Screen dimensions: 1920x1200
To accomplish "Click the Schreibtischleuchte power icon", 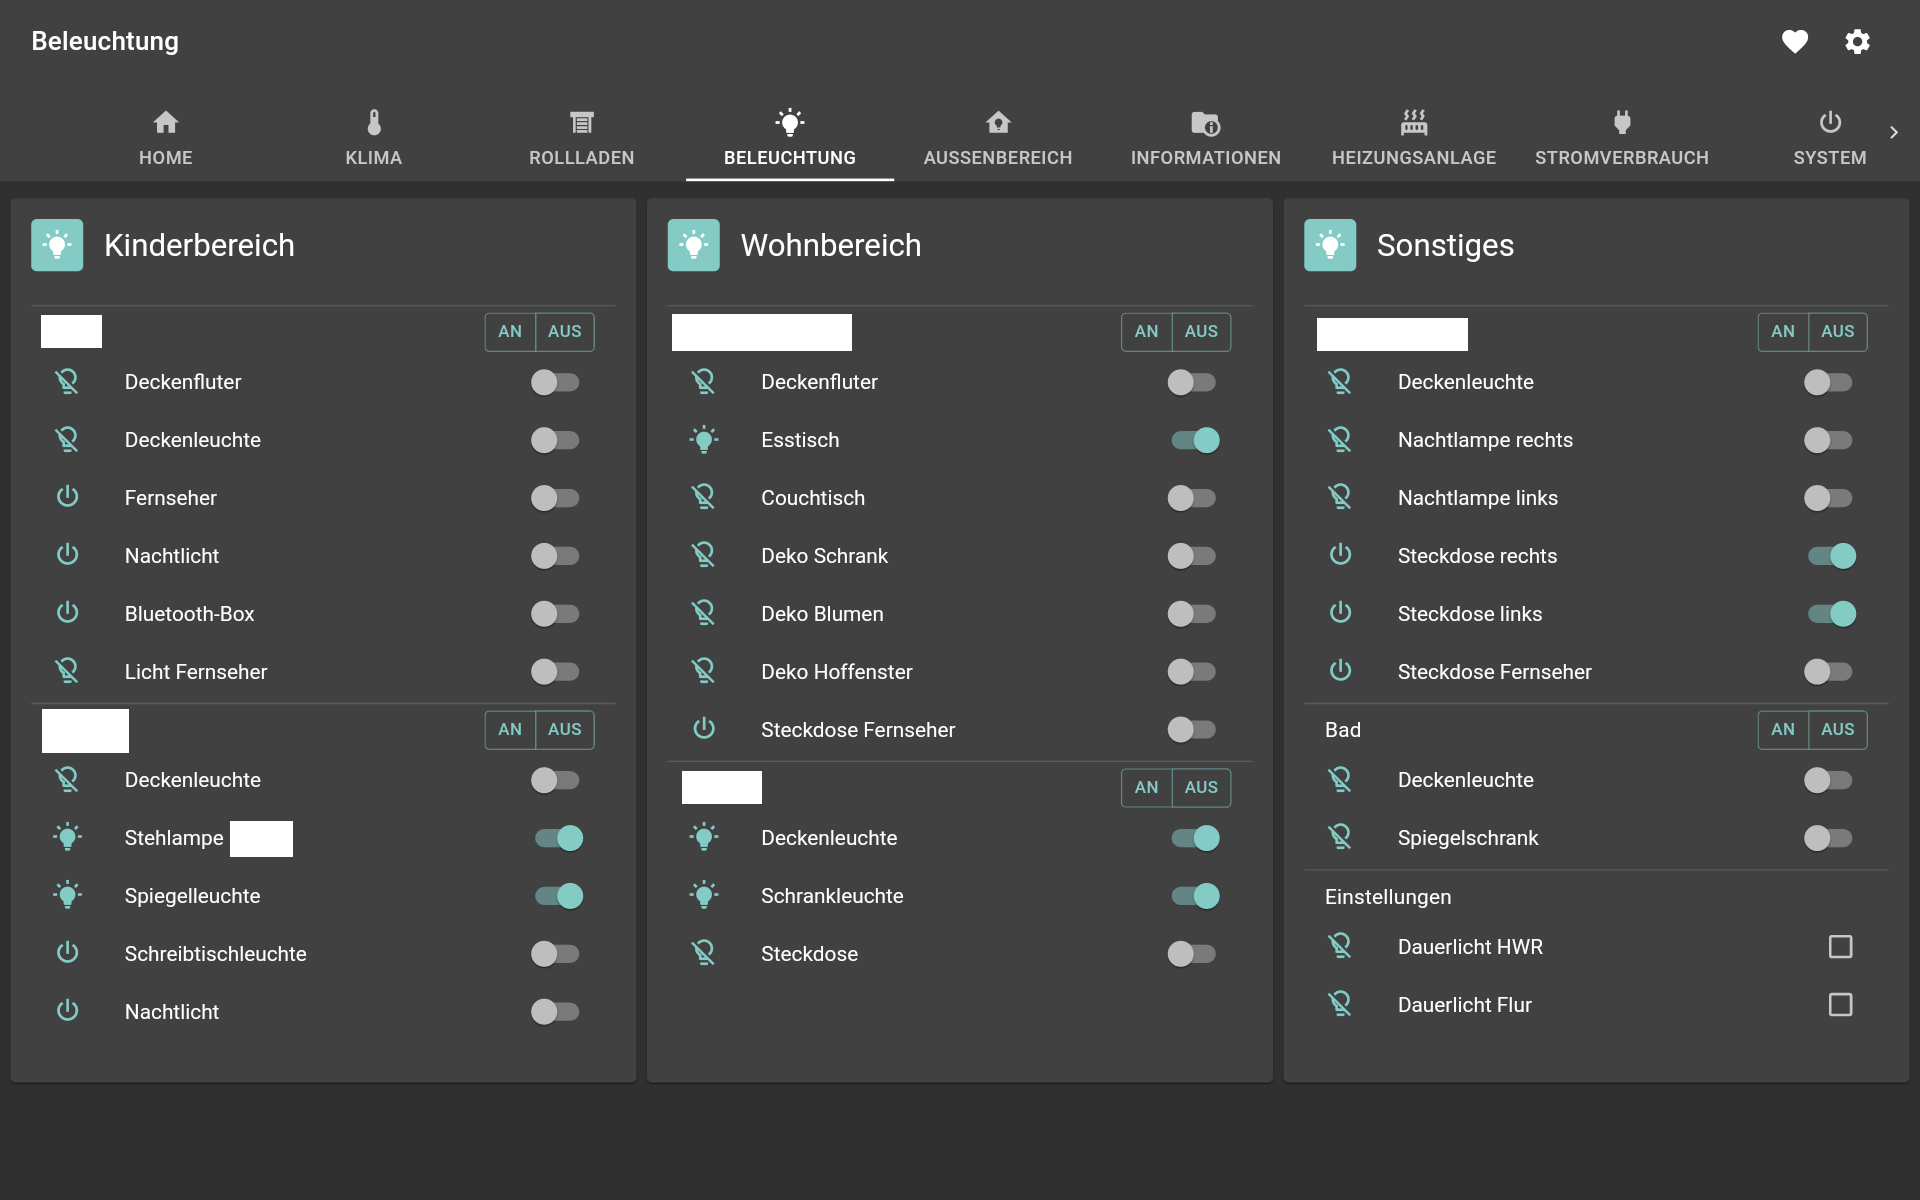I will tap(67, 952).
